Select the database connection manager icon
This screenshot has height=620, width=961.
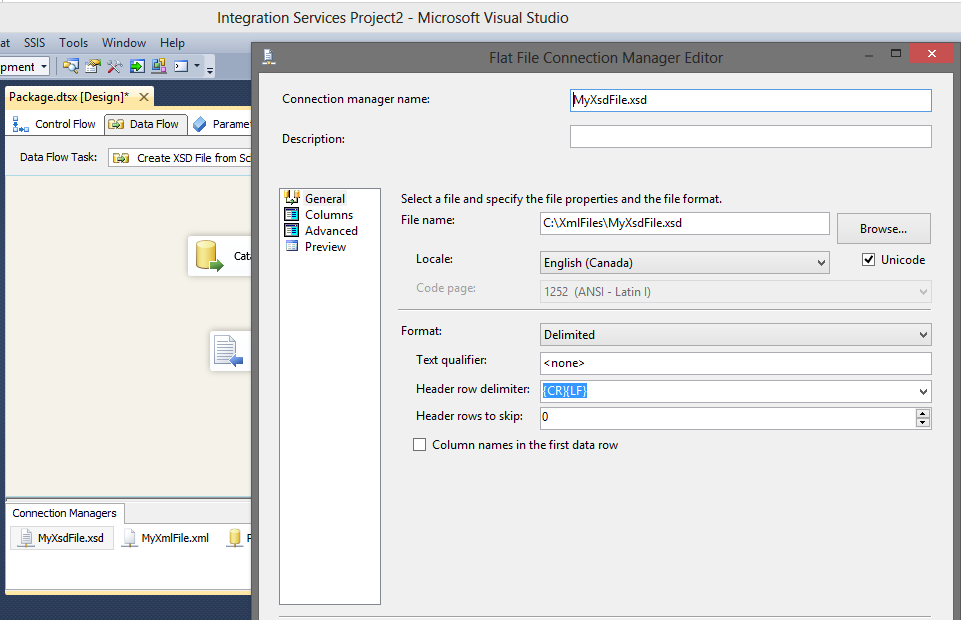[235, 538]
